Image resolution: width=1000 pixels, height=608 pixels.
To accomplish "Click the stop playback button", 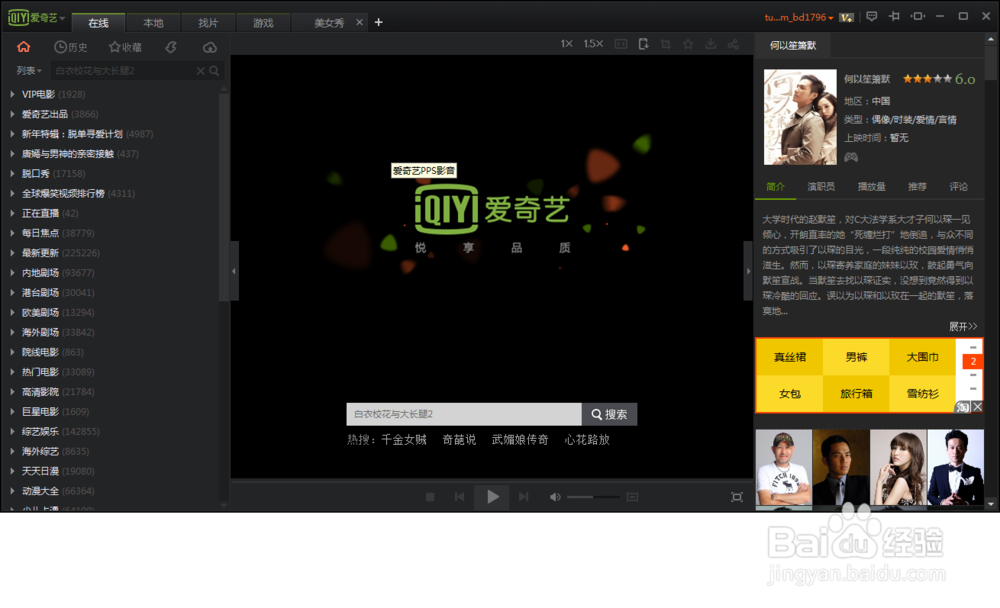I will pyautogui.click(x=430, y=496).
